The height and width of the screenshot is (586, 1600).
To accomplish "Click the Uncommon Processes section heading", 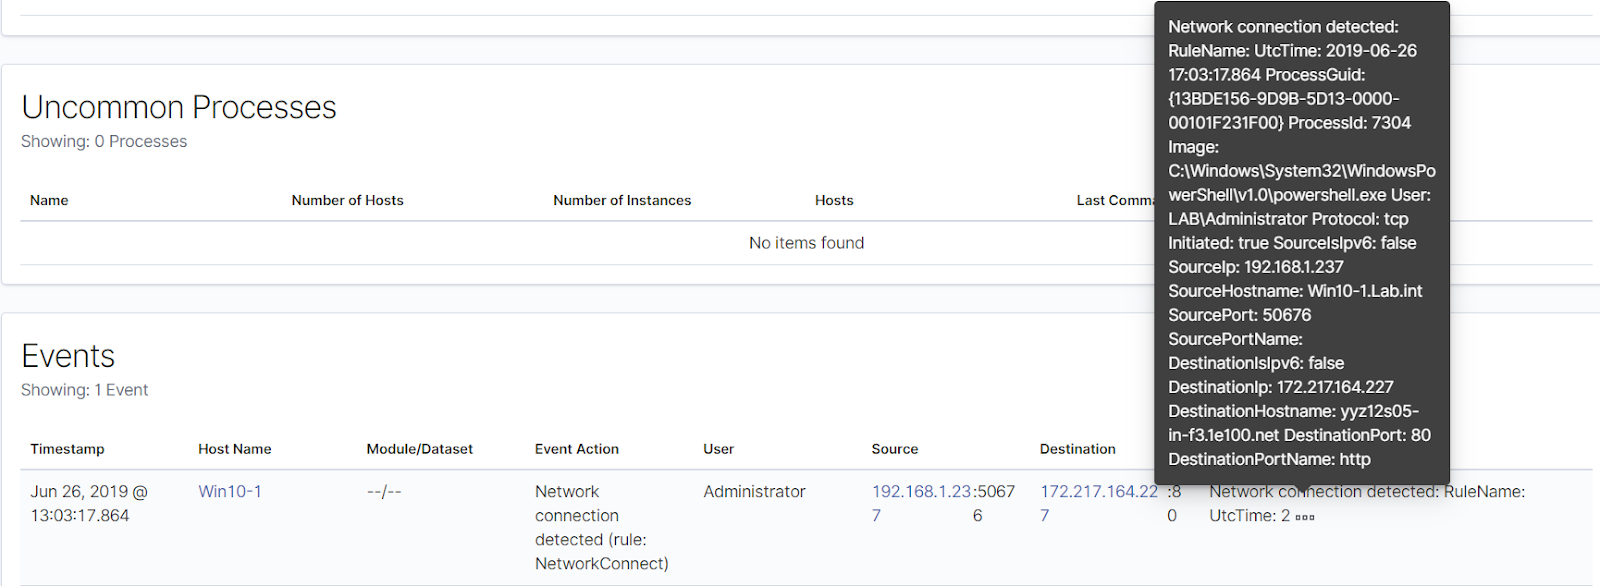I will tap(179, 107).
